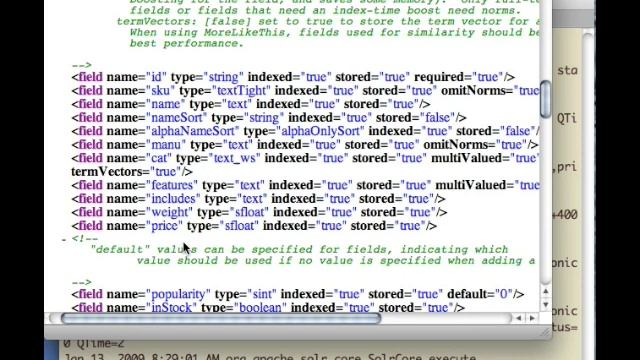Image resolution: width=640 pixels, height=360 pixels.
Task: Click the horizontal scroll left arrow
Action: (x=519, y=318)
